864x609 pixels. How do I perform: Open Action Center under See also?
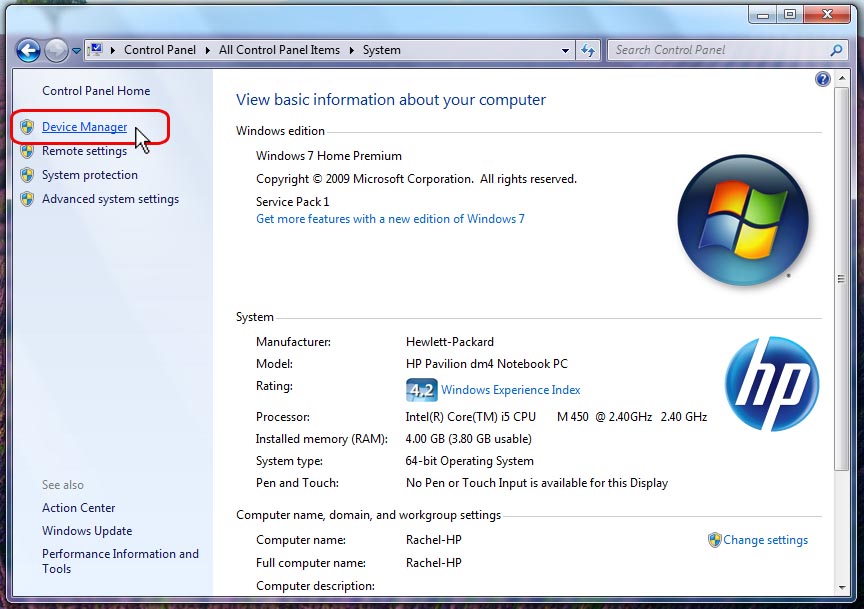pos(78,508)
